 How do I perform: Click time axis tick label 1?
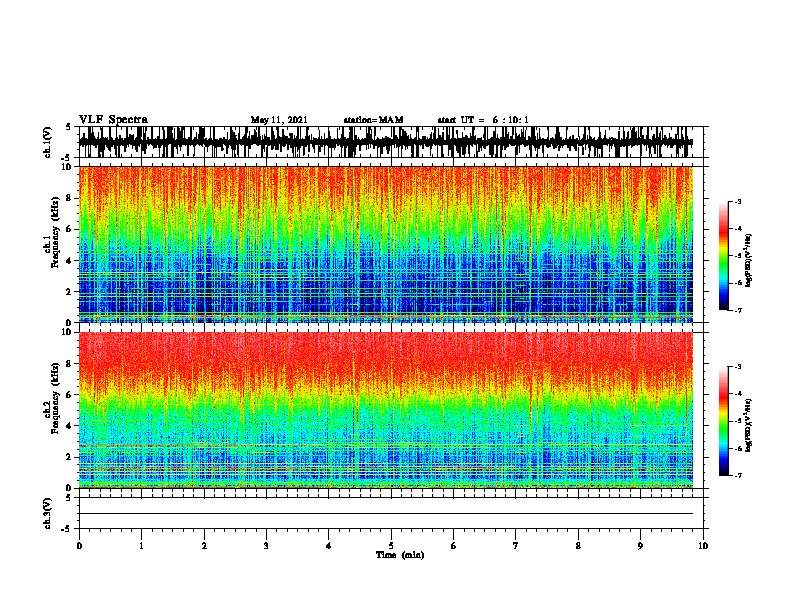pyautogui.click(x=141, y=545)
